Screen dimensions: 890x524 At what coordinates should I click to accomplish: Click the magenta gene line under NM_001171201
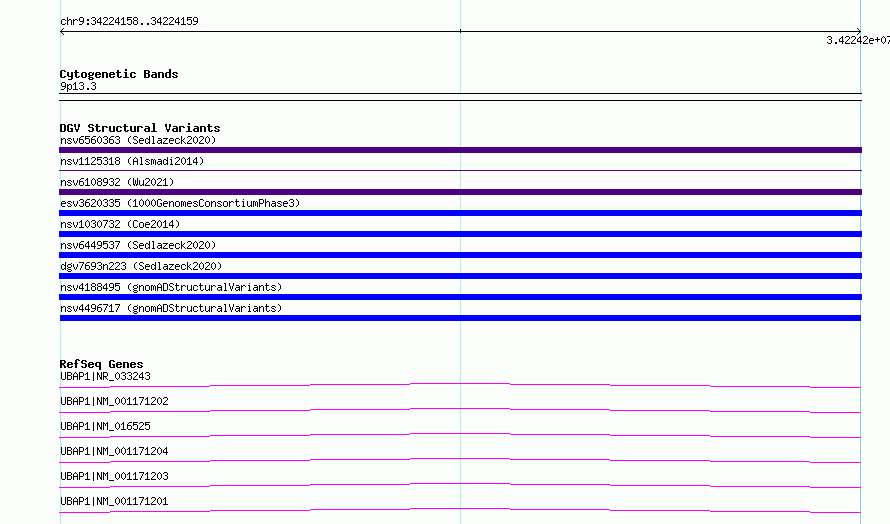point(460,510)
